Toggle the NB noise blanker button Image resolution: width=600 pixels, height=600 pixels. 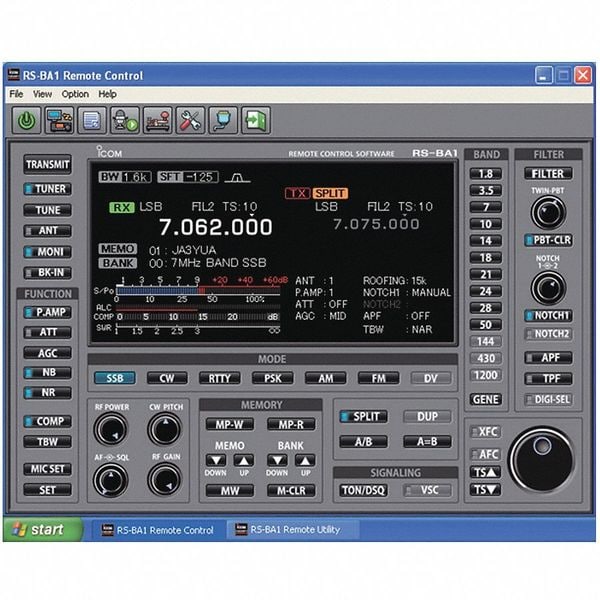point(47,373)
